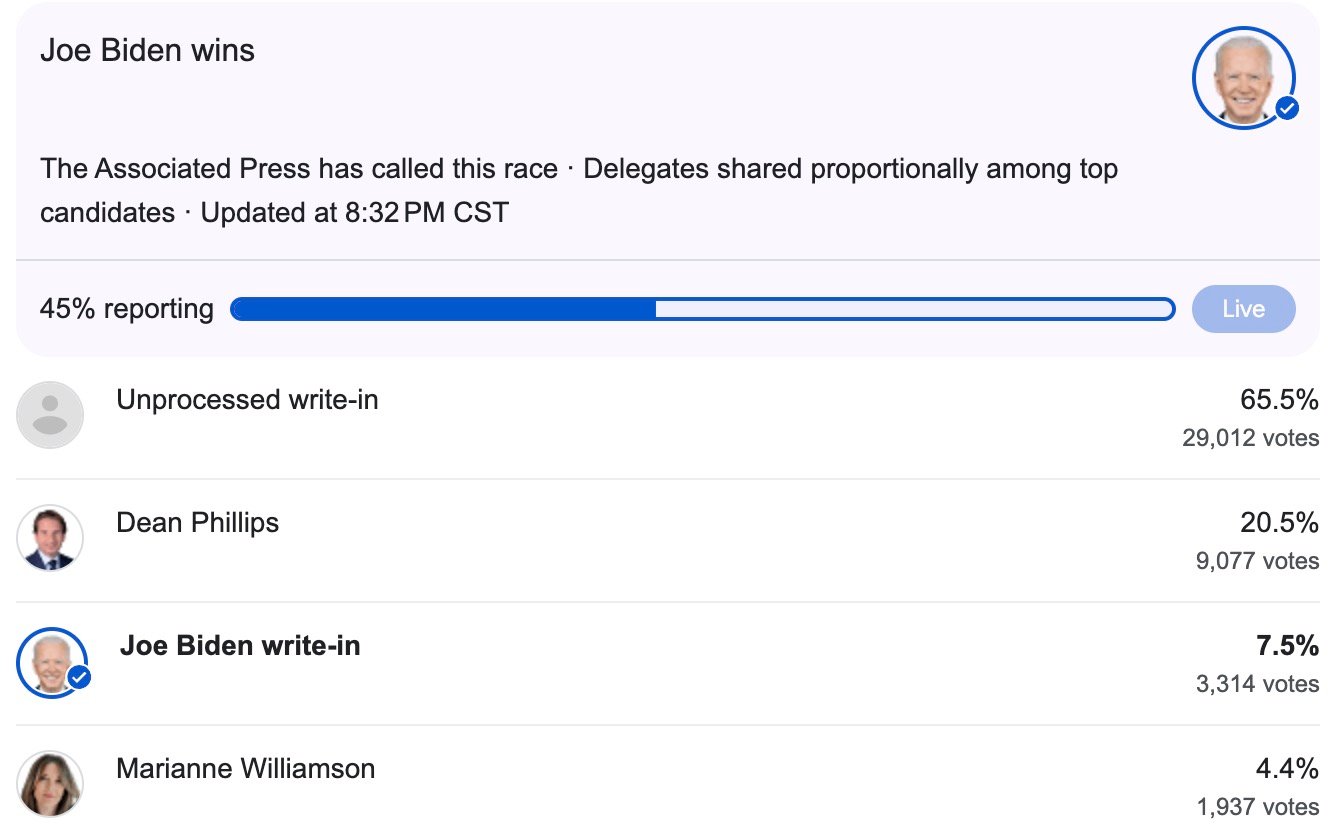Viewport: 1340px width, 832px height.
Task: Open the Dean Phillips name link
Action: 197,523
